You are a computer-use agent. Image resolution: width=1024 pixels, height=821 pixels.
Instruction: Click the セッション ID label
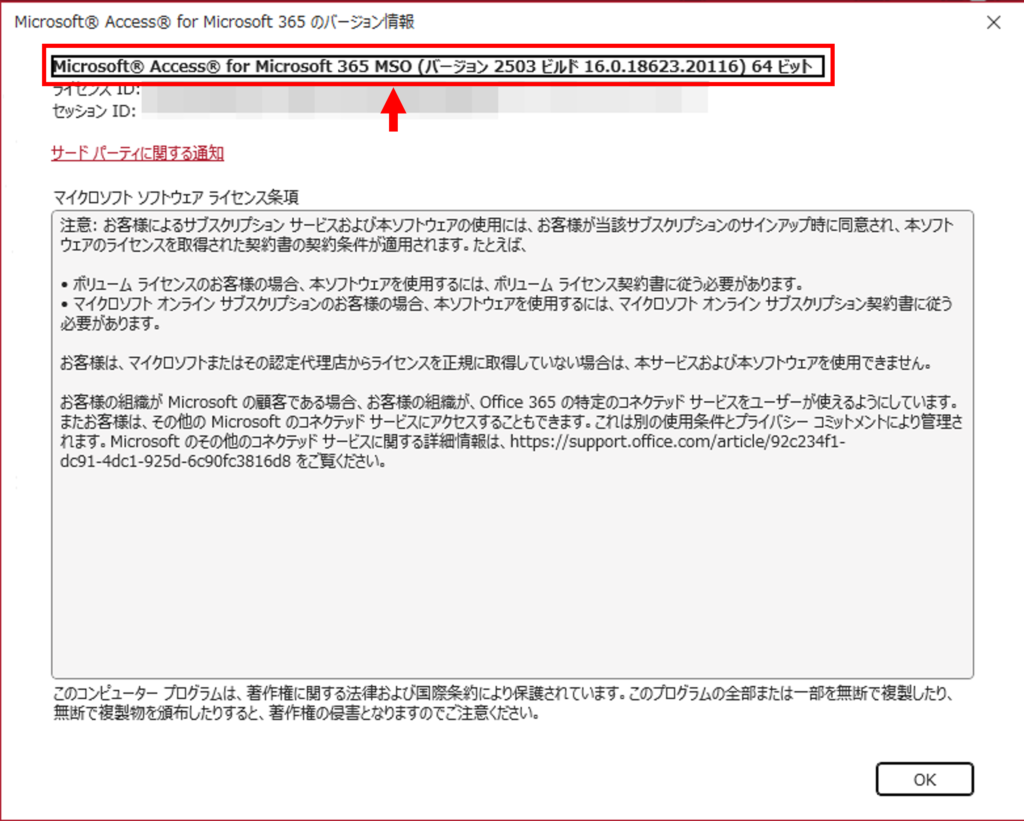(95, 110)
